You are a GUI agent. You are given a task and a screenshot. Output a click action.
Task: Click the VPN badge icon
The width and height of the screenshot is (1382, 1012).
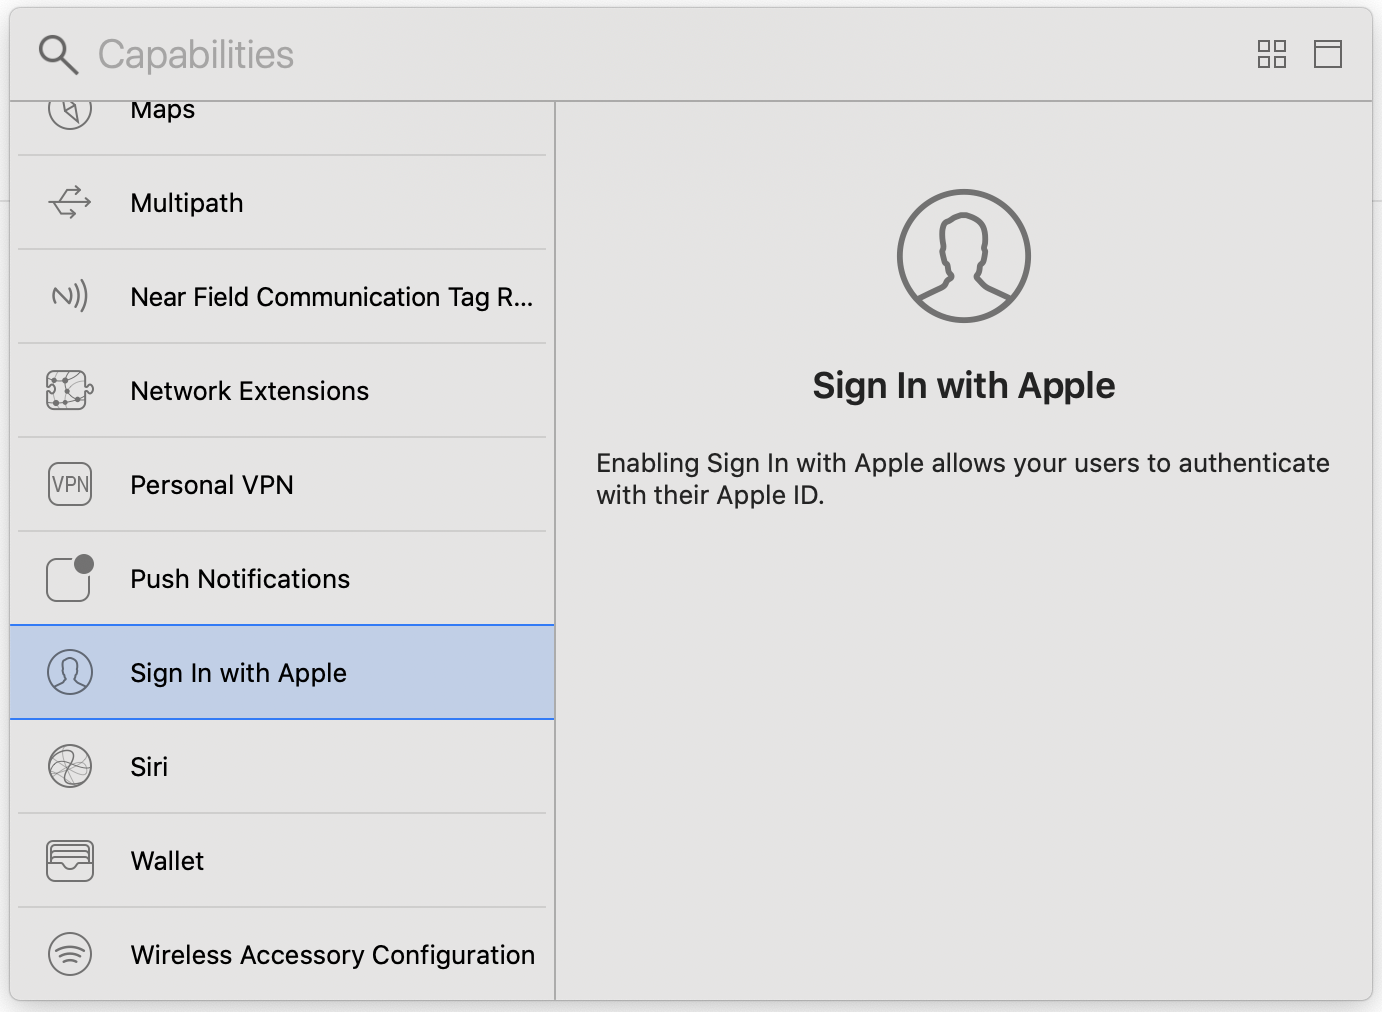click(70, 484)
